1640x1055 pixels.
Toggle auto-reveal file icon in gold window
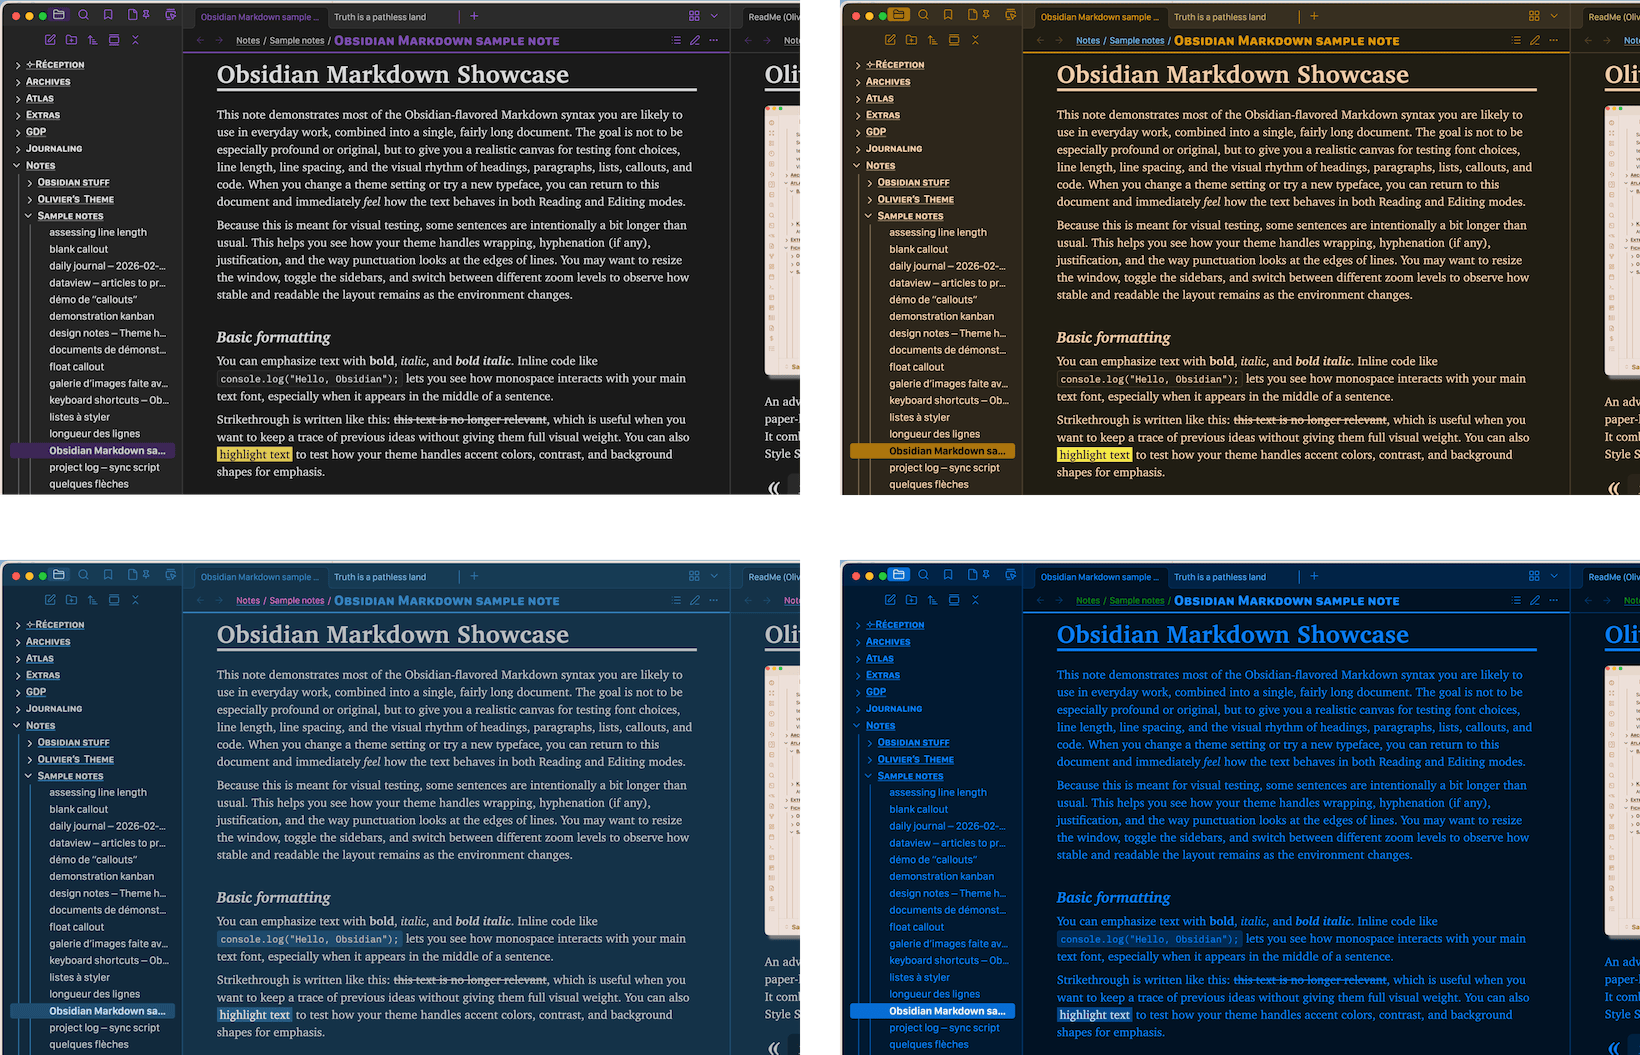[x=954, y=40]
